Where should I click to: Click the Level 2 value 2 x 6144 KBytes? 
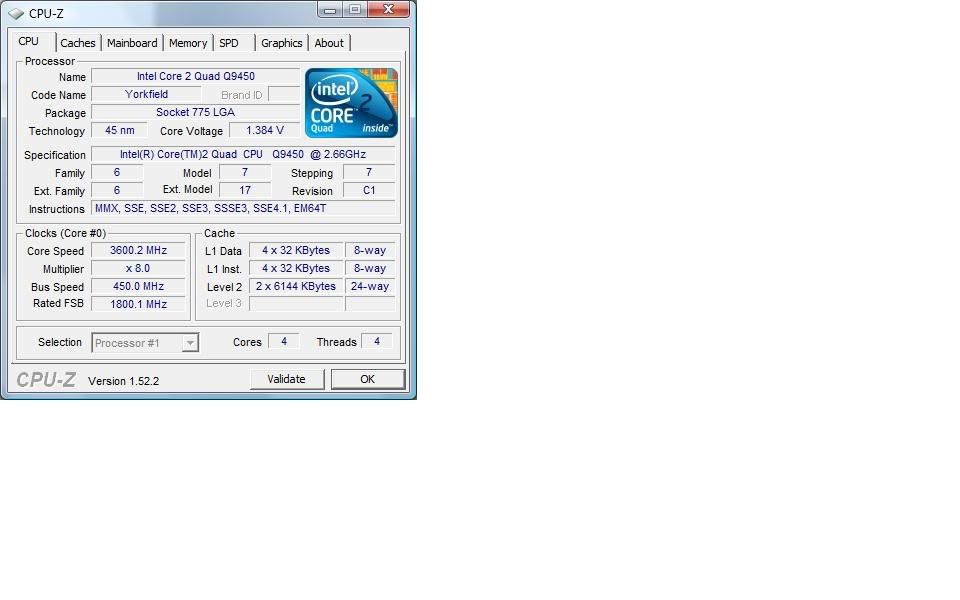296,286
